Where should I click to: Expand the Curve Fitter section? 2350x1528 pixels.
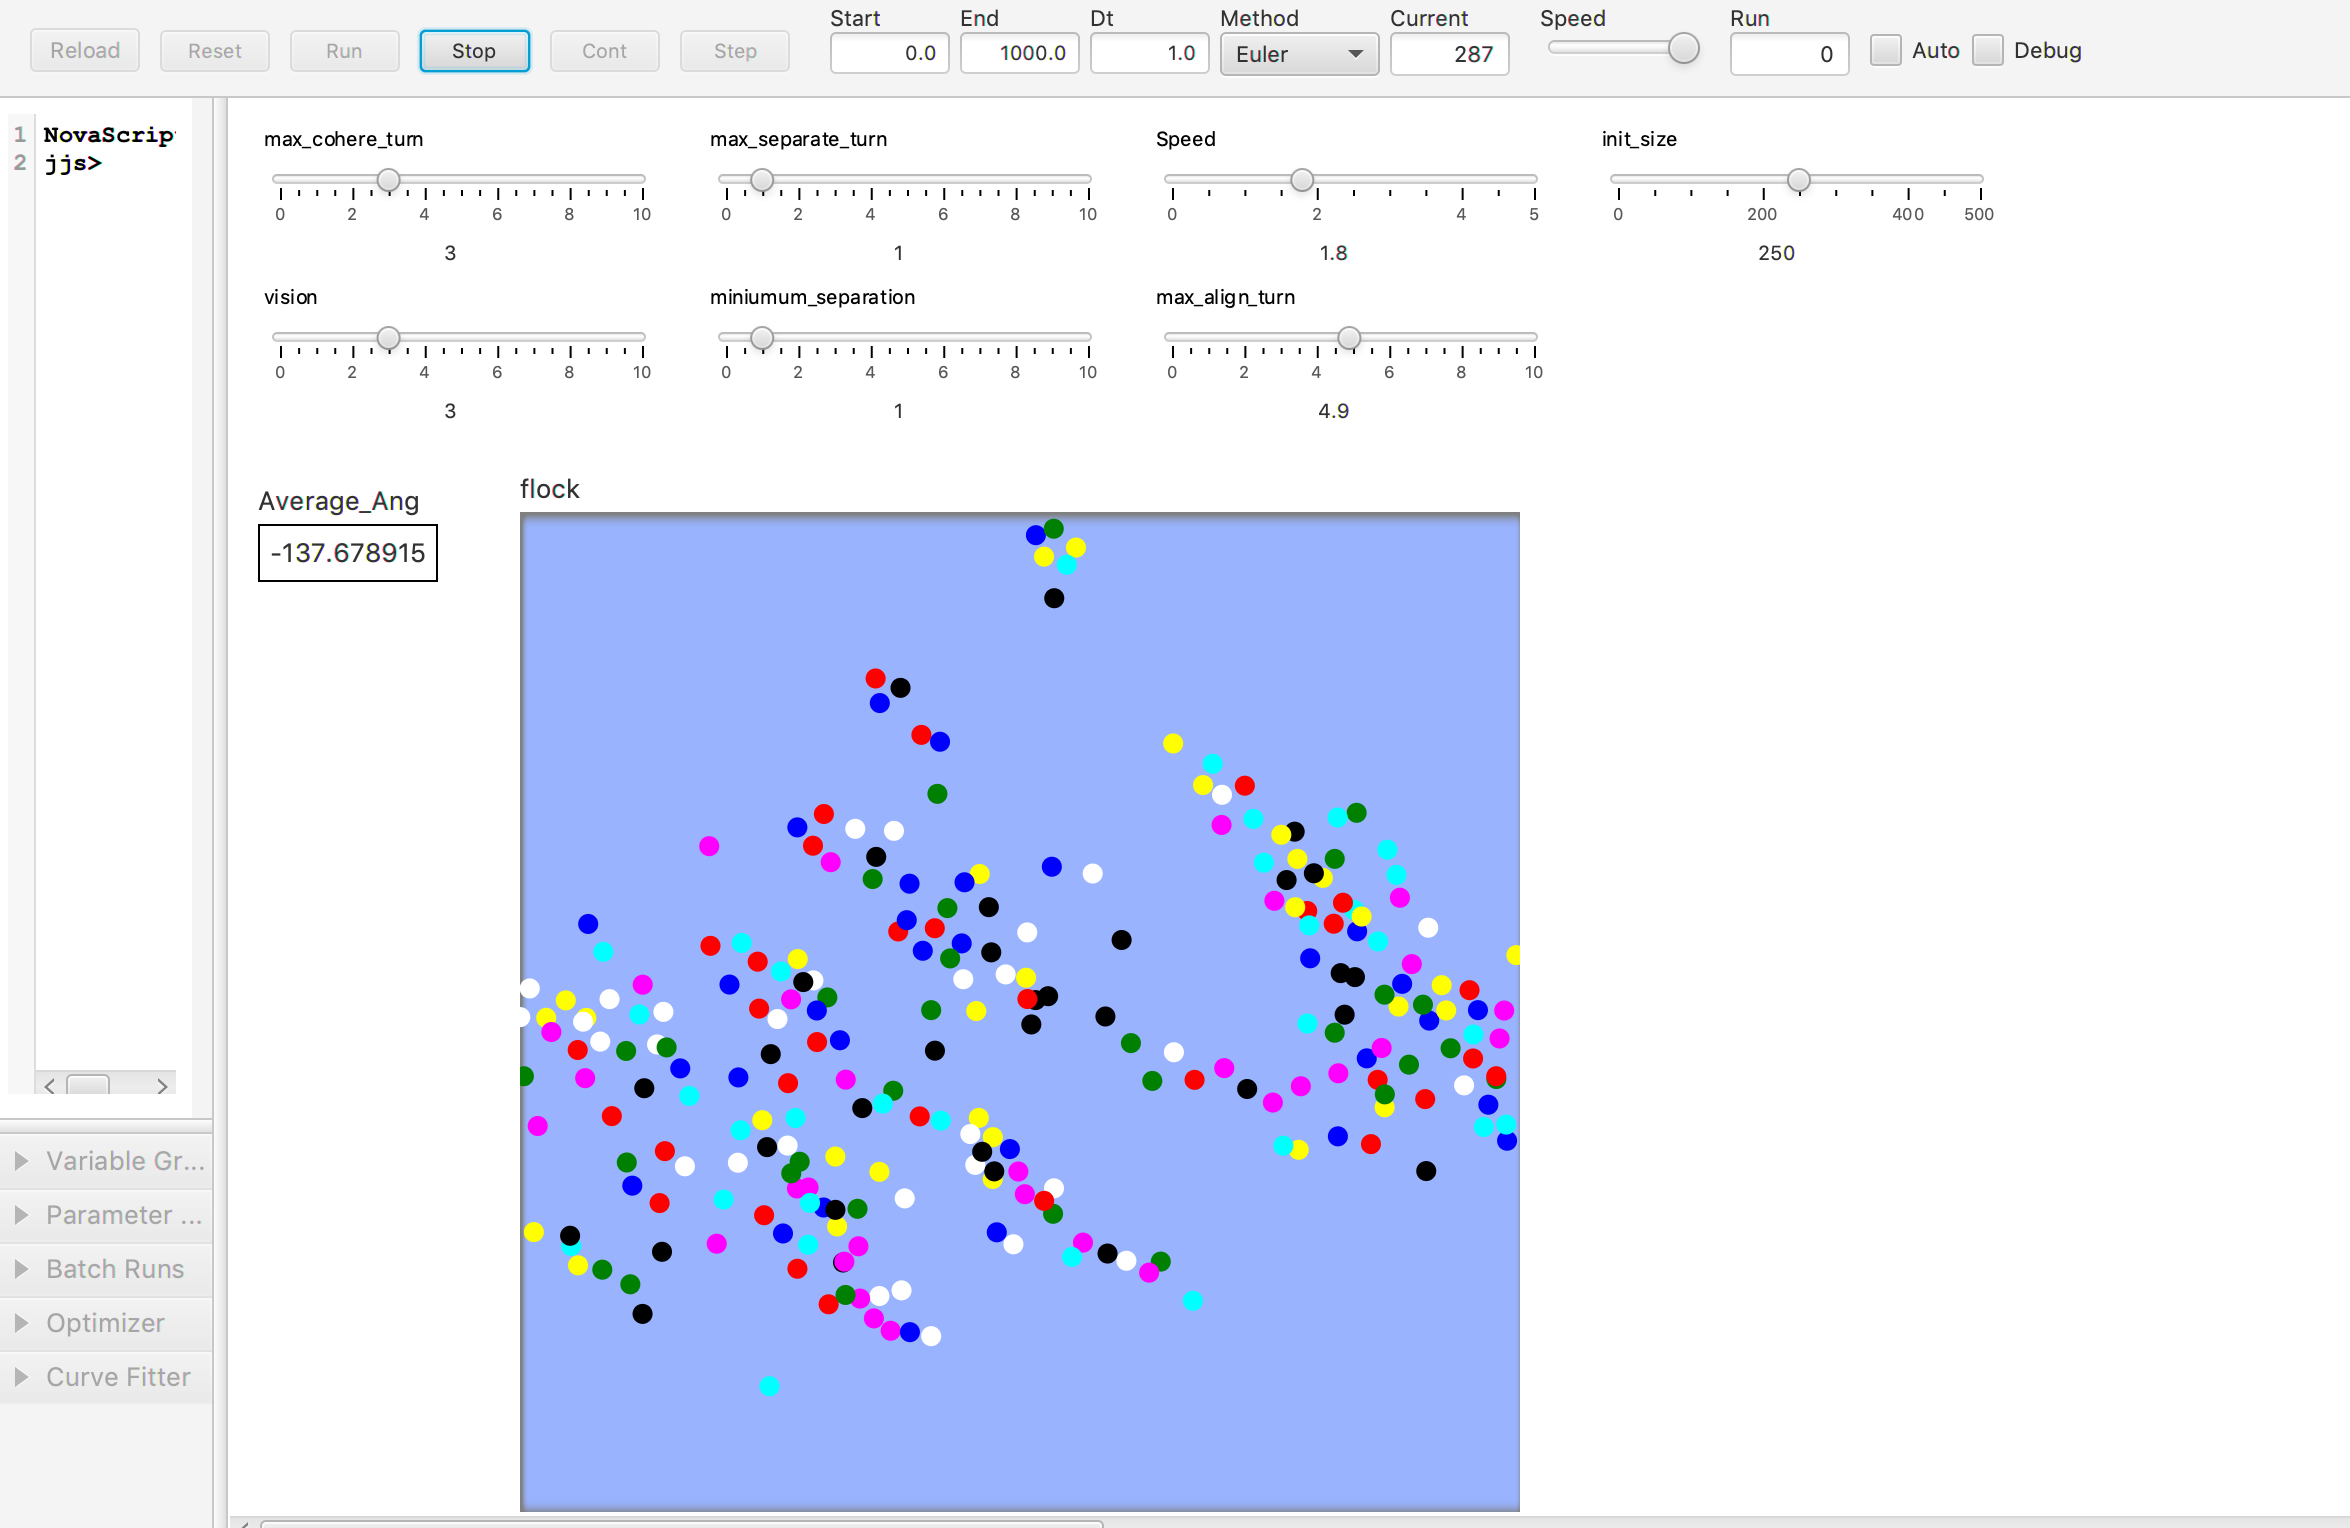(x=106, y=1377)
